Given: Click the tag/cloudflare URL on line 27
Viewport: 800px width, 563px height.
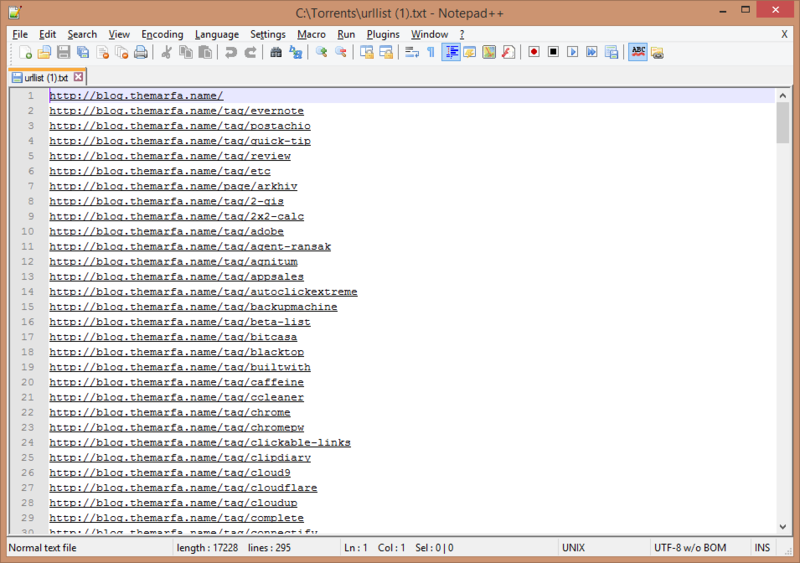Looking at the screenshot, I should pyautogui.click(x=183, y=487).
